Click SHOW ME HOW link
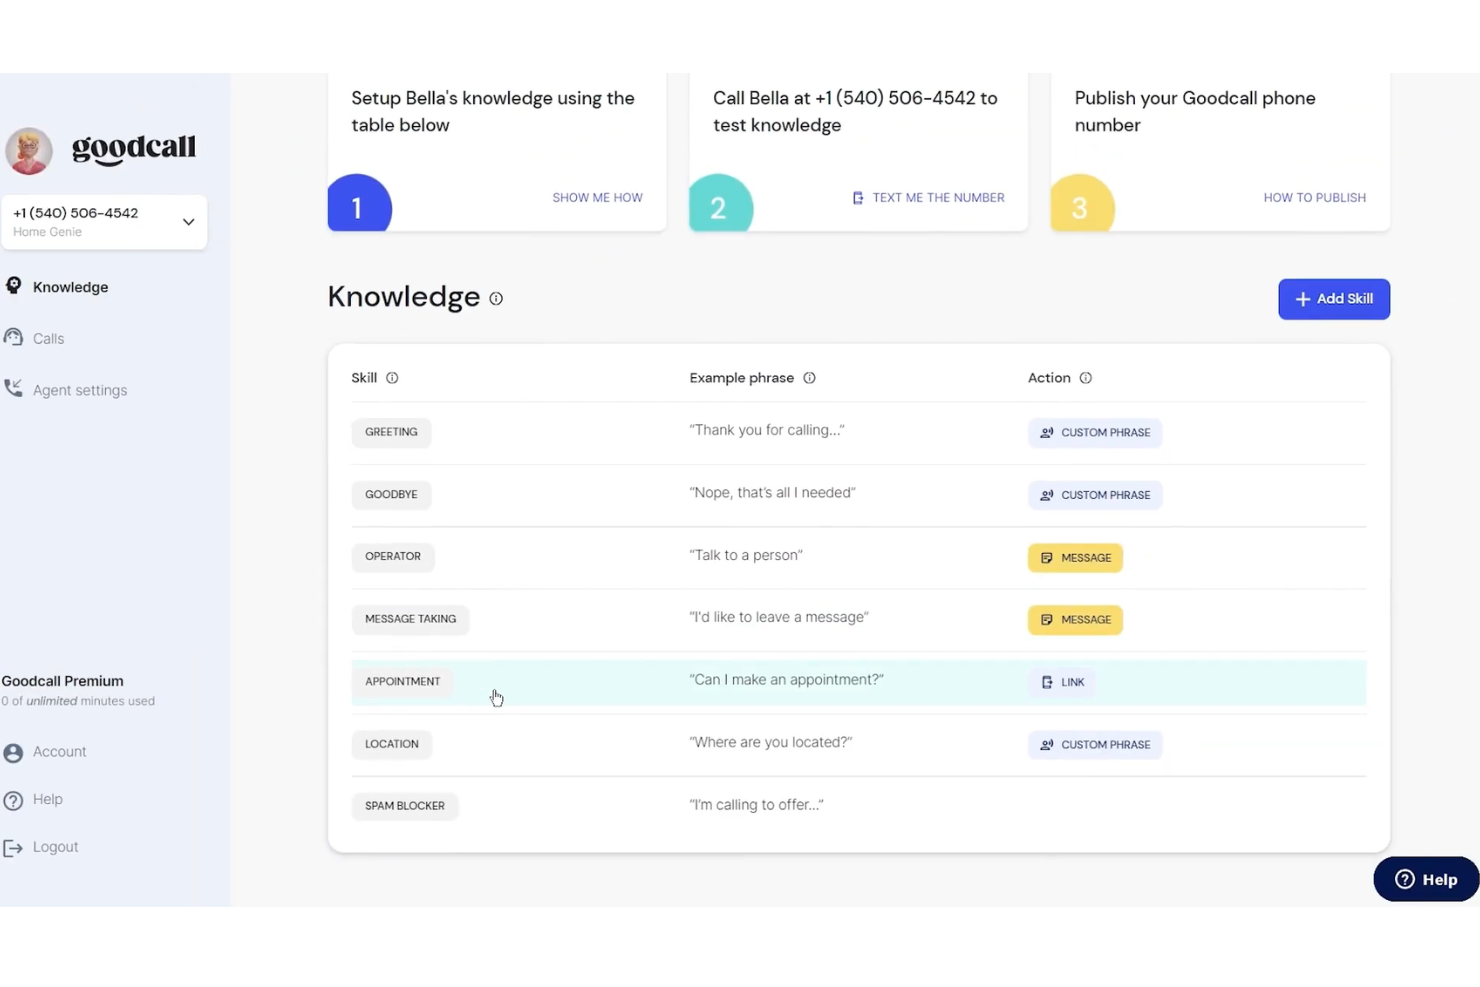Image resolution: width=1480 pixels, height=987 pixels. [x=597, y=198]
